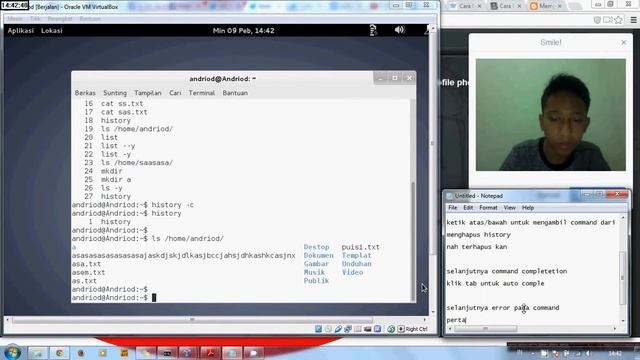Image resolution: width=640 pixels, height=360 pixels.
Task: Open Tampilan menu in the terminal
Action: (148, 93)
